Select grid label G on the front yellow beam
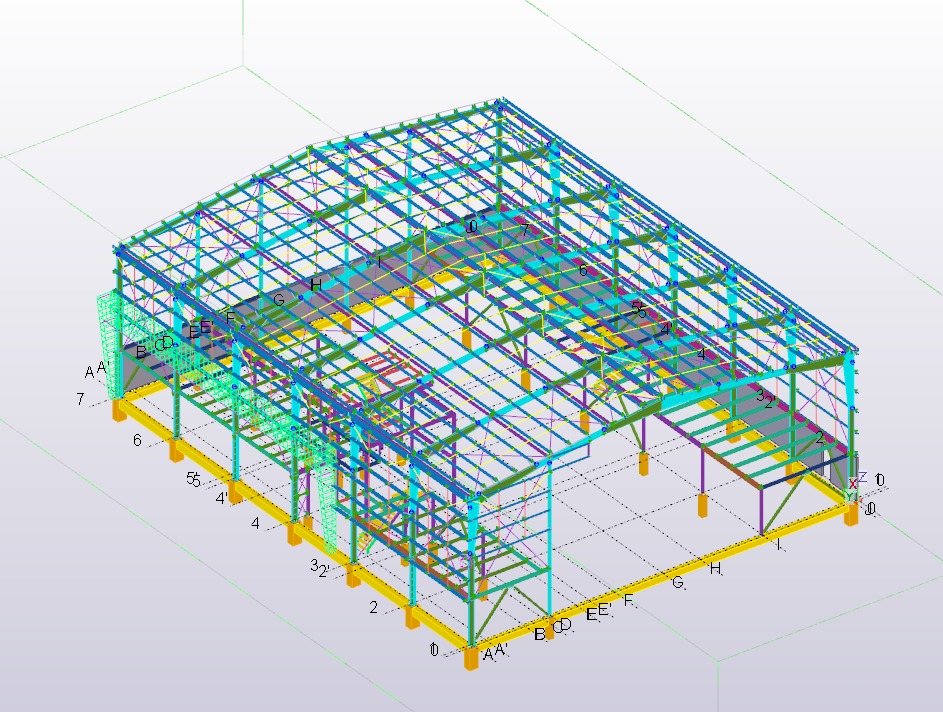 [677, 583]
